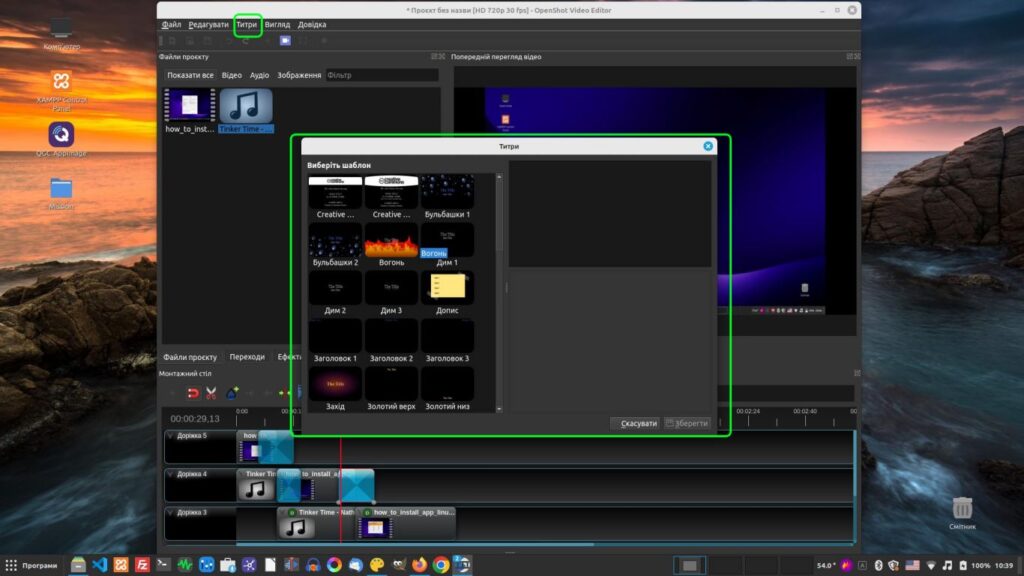This screenshot has width=1024, height=576.
Task: Filter project files by Аудіо
Action: [x=259, y=75]
